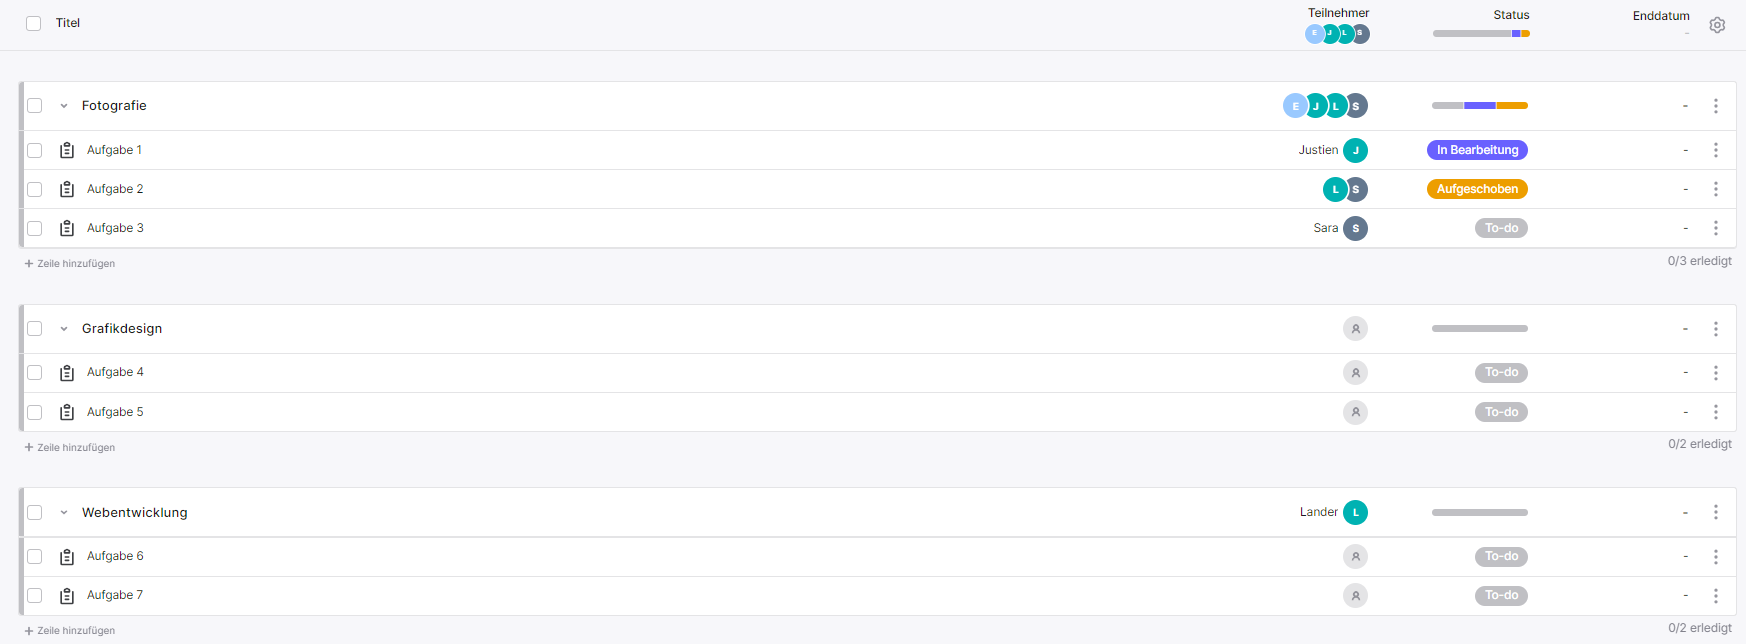
Task: Assign participant to Aufgabe 4 via empty avatar
Action: 1355,372
